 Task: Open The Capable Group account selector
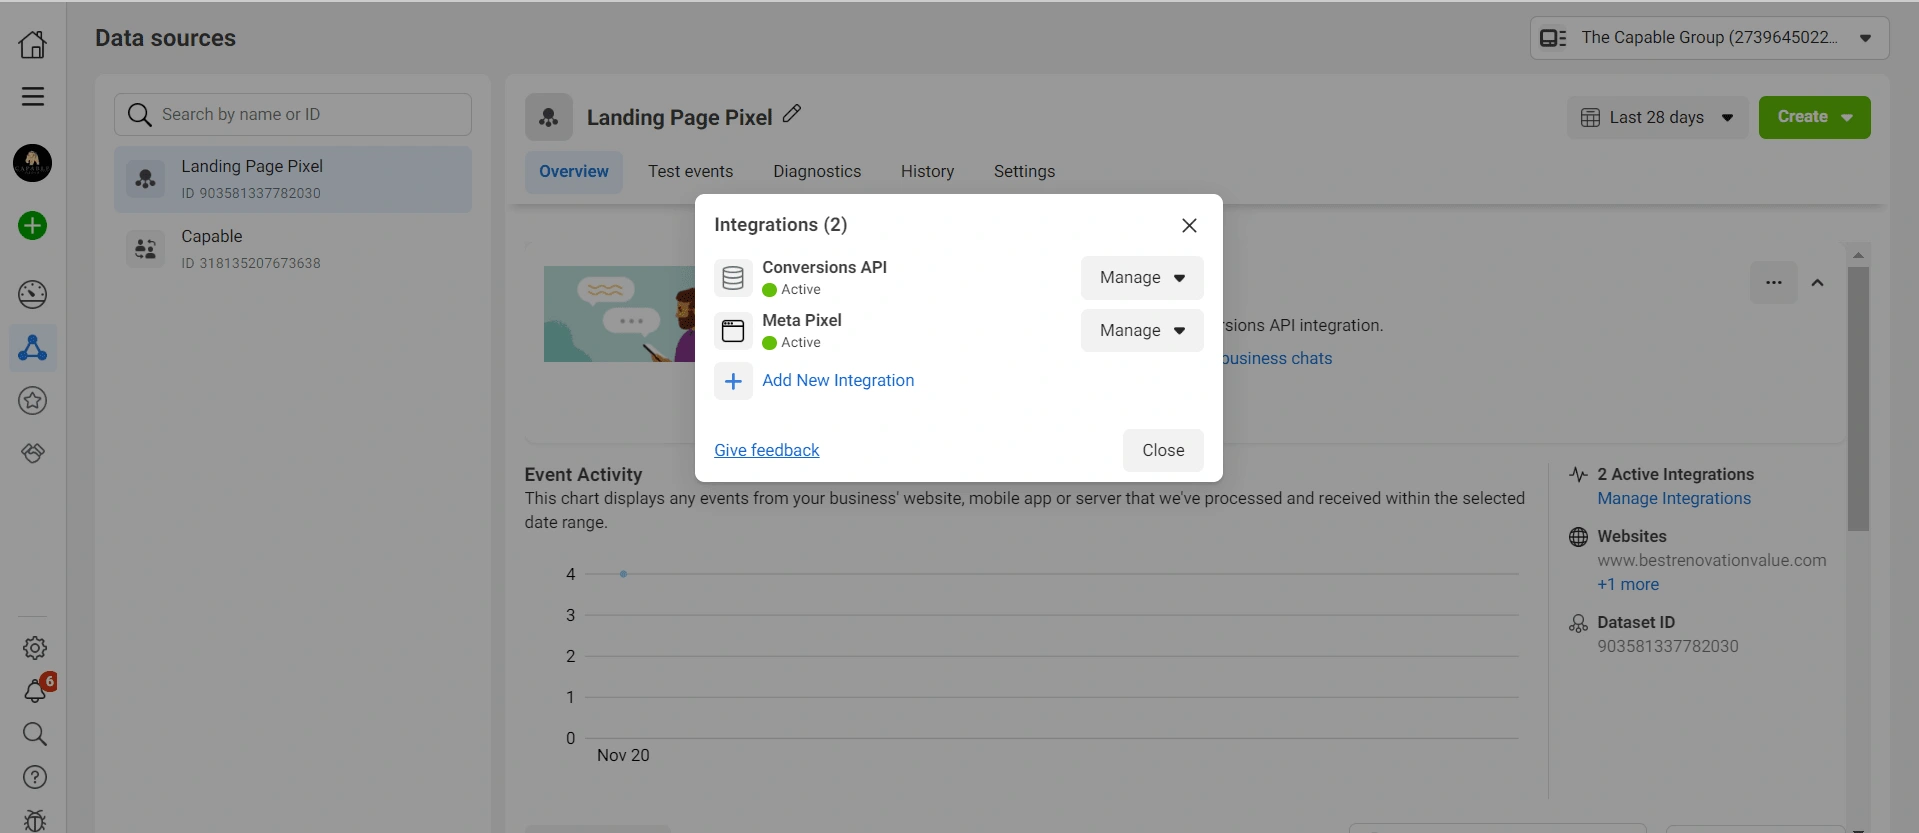coord(1709,38)
